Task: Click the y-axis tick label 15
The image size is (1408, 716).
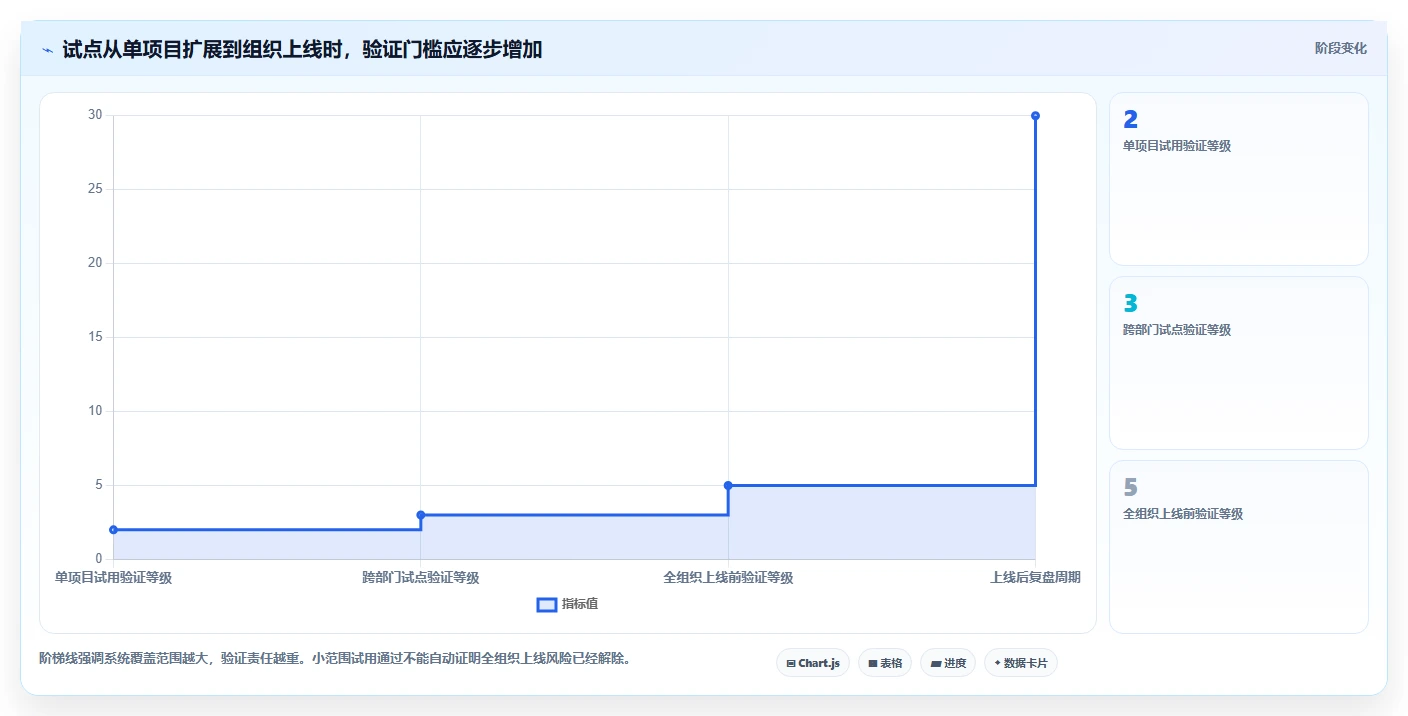Action: coord(95,337)
